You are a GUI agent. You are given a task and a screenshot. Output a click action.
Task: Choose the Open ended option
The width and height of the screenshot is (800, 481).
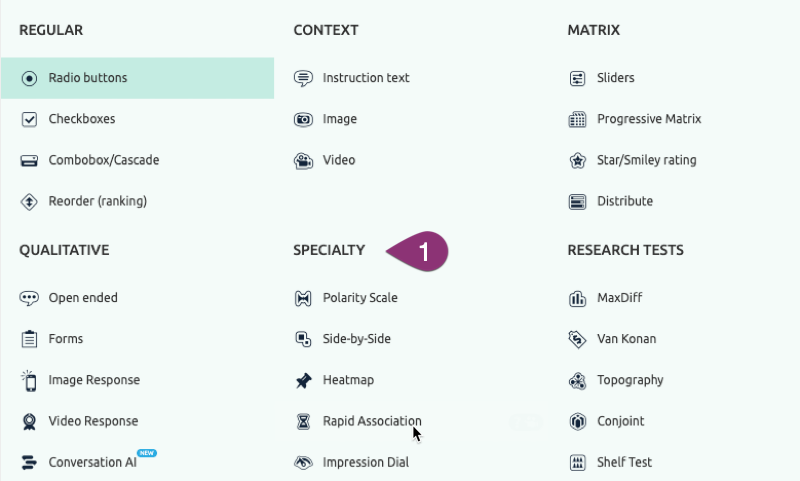pyautogui.click(x=83, y=298)
